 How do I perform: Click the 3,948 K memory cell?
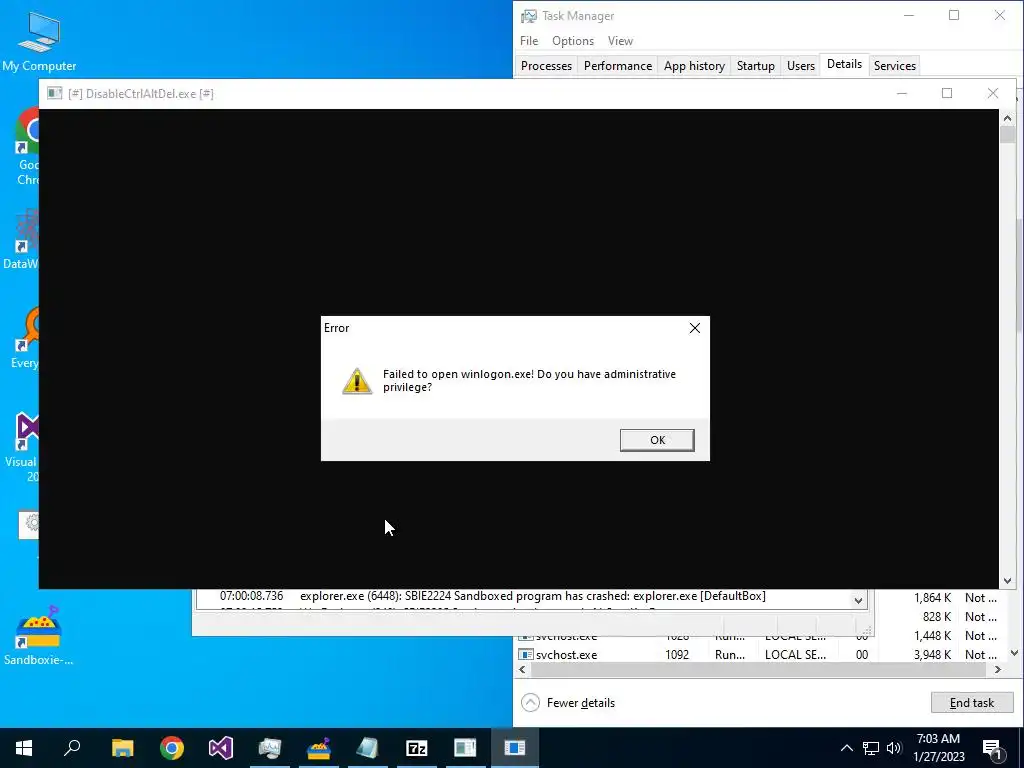coord(933,654)
